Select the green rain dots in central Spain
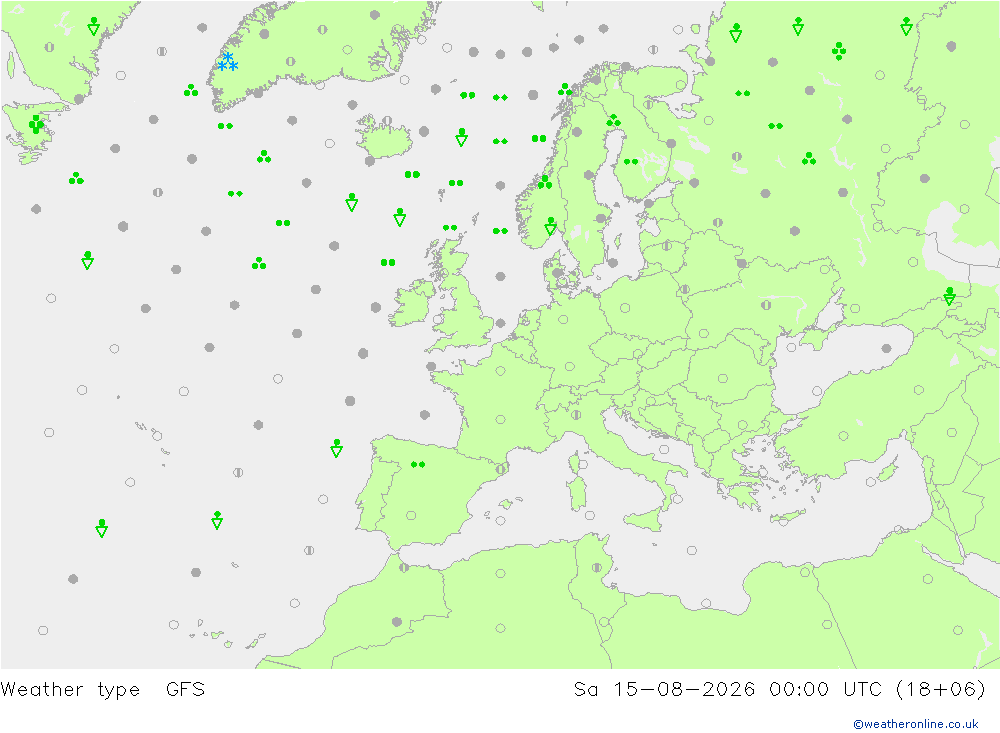 [x=418, y=464]
